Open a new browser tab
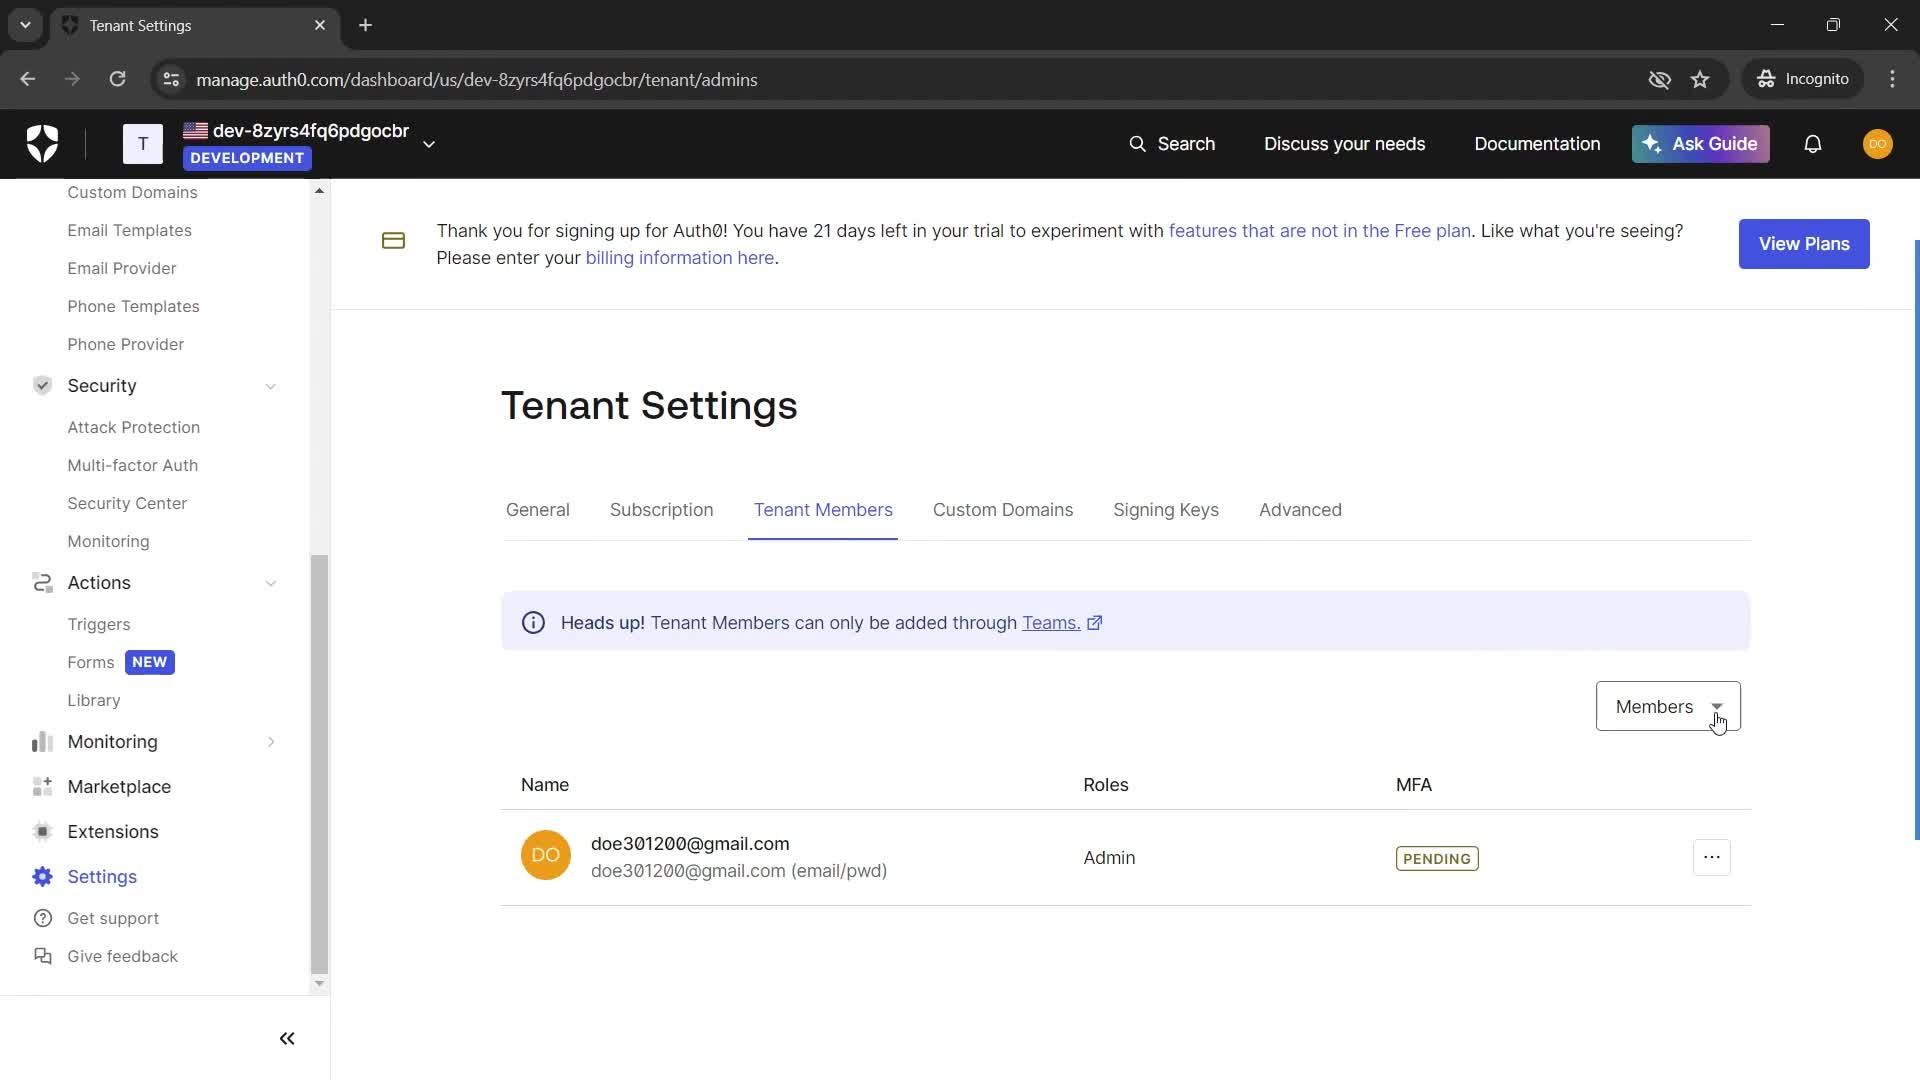Viewport: 1920px width, 1080px height. tap(365, 25)
